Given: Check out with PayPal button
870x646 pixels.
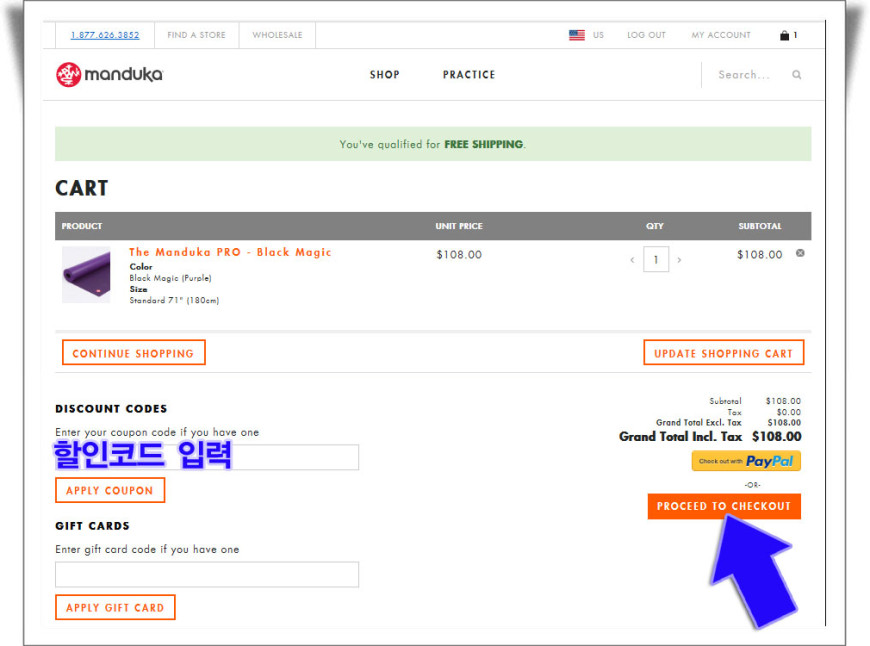Looking at the screenshot, I should pyautogui.click(x=746, y=461).
